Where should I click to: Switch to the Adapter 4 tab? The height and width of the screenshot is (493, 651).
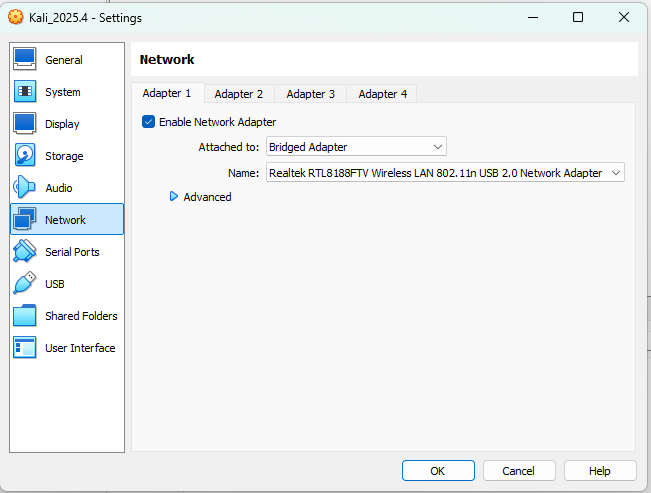[x=383, y=94]
